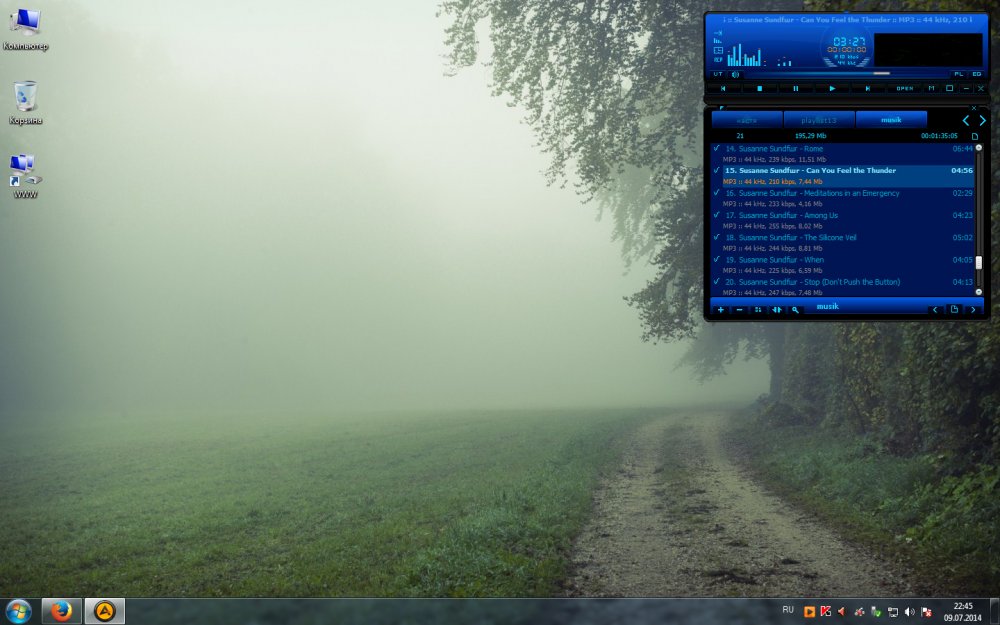
Task: Toggle playlist visibility with PL button
Action: click(x=959, y=74)
